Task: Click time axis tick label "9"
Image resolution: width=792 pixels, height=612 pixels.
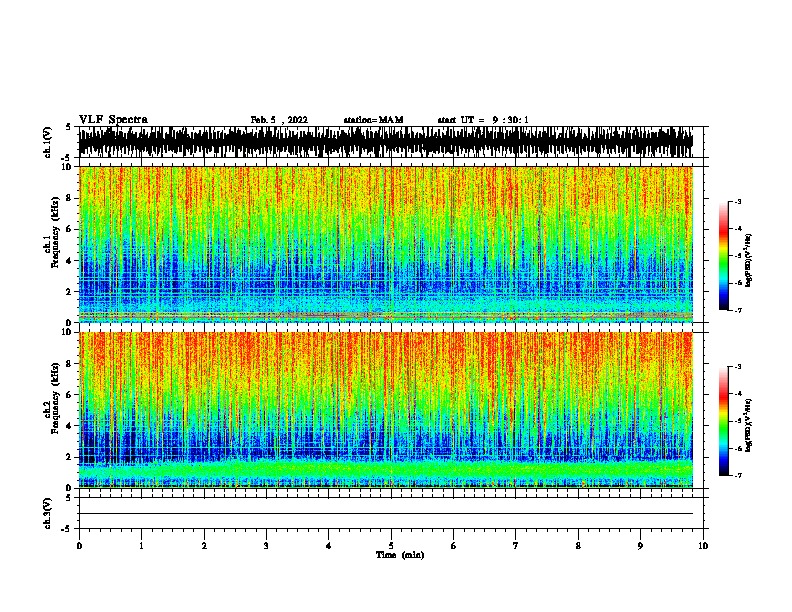Action: [640, 546]
